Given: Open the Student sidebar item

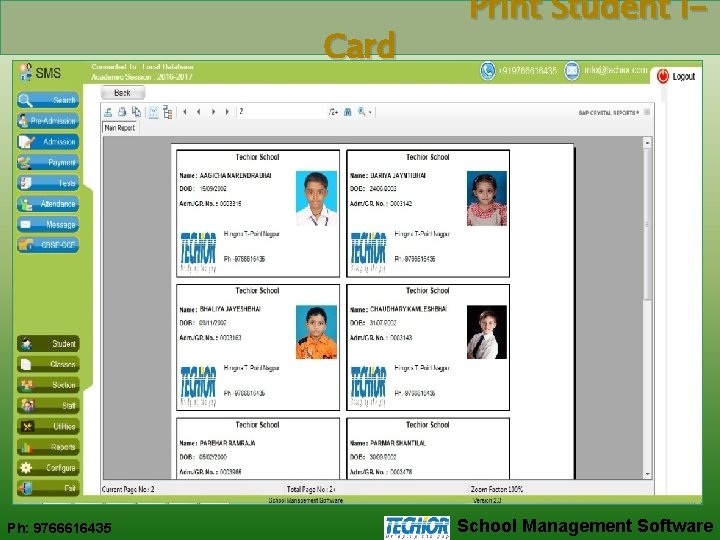Looking at the screenshot, I should click(x=48, y=343).
